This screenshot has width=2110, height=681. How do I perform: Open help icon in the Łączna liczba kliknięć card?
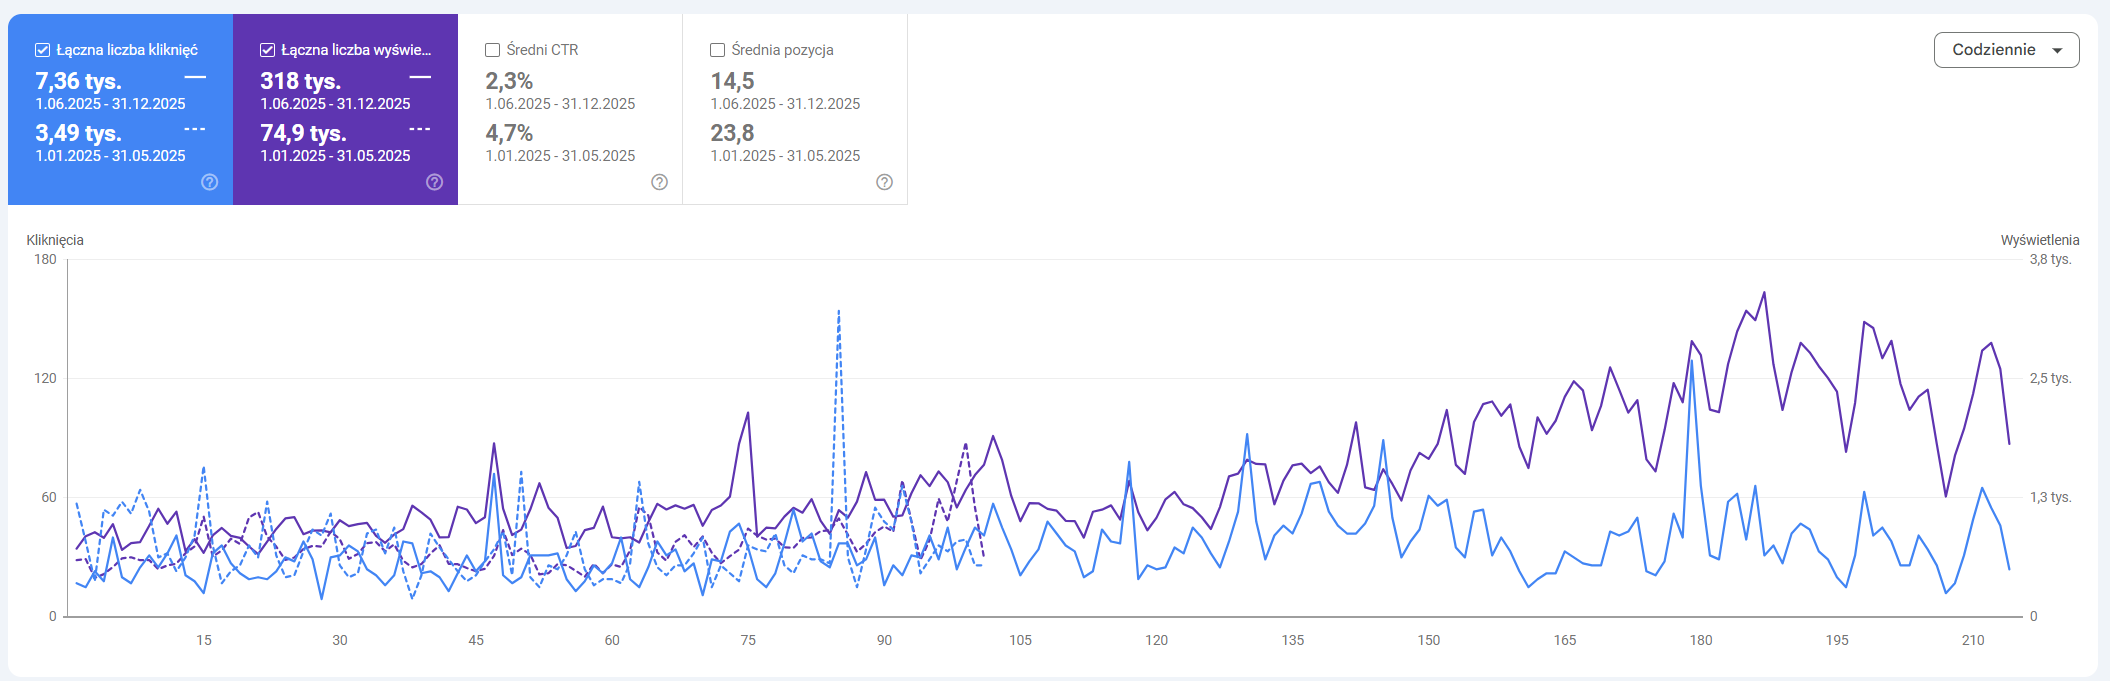209,182
